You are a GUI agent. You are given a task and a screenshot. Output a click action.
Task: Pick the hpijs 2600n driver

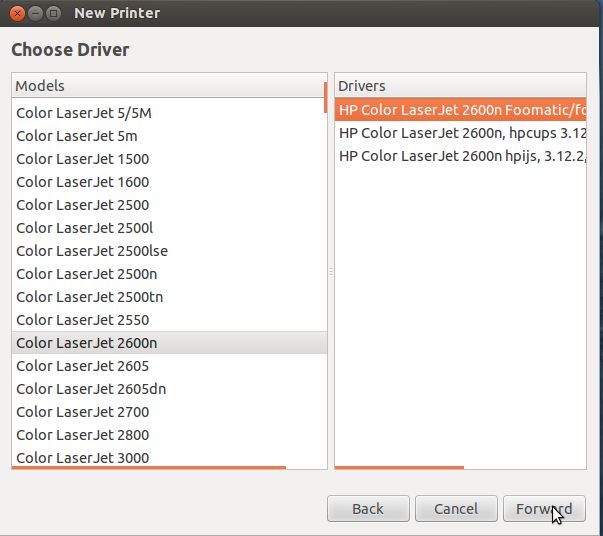[460, 156]
